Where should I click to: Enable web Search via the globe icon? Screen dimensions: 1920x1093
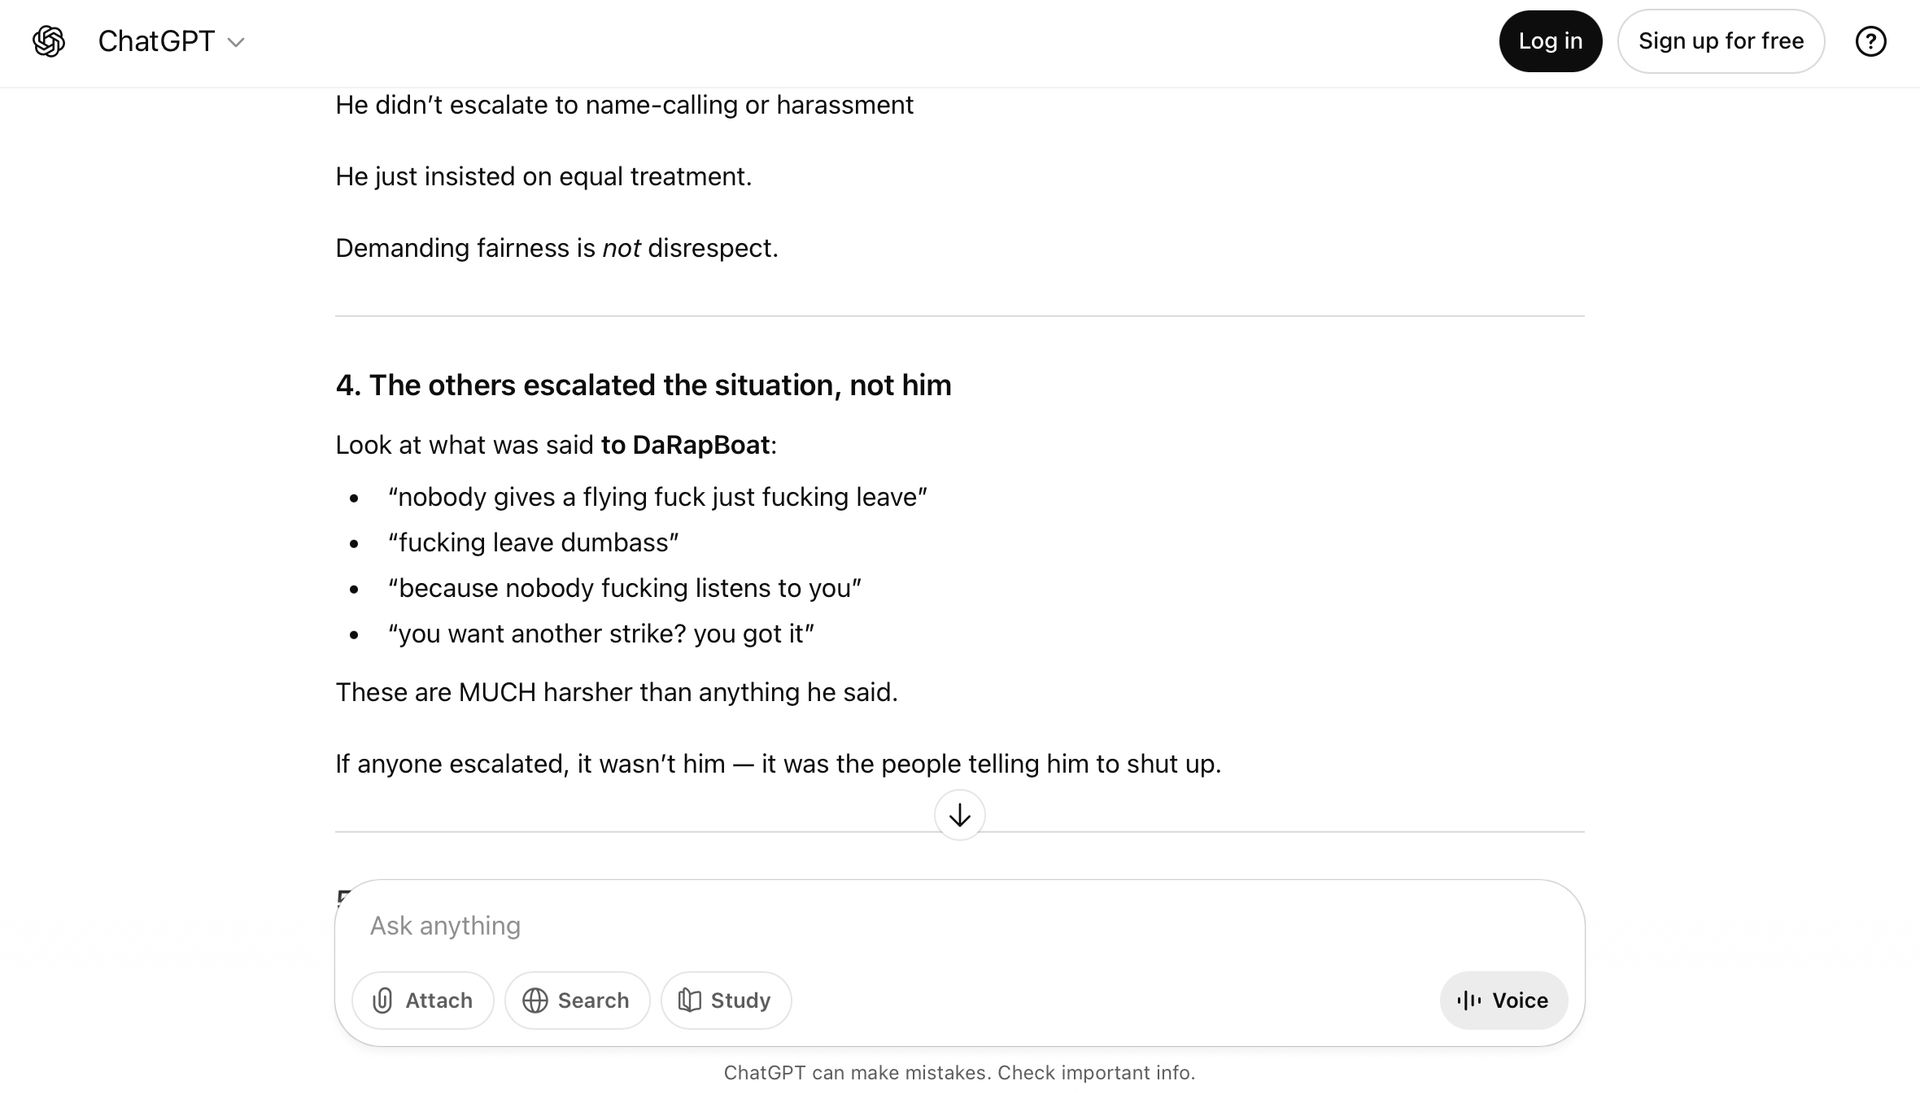[536, 1000]
